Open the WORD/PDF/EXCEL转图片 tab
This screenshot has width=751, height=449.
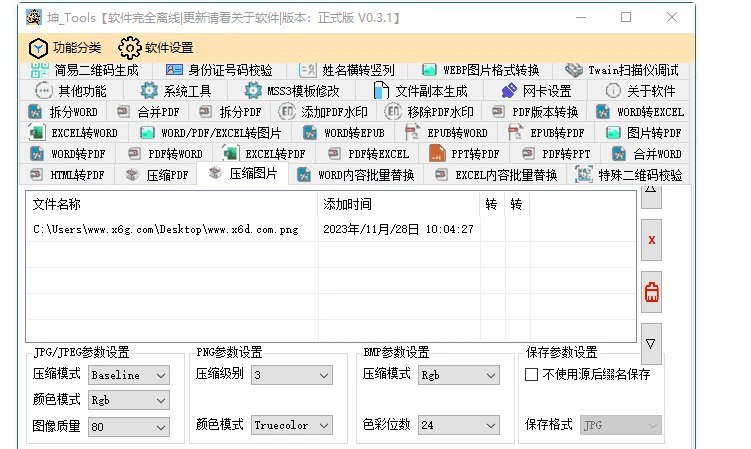click(210, 133)
